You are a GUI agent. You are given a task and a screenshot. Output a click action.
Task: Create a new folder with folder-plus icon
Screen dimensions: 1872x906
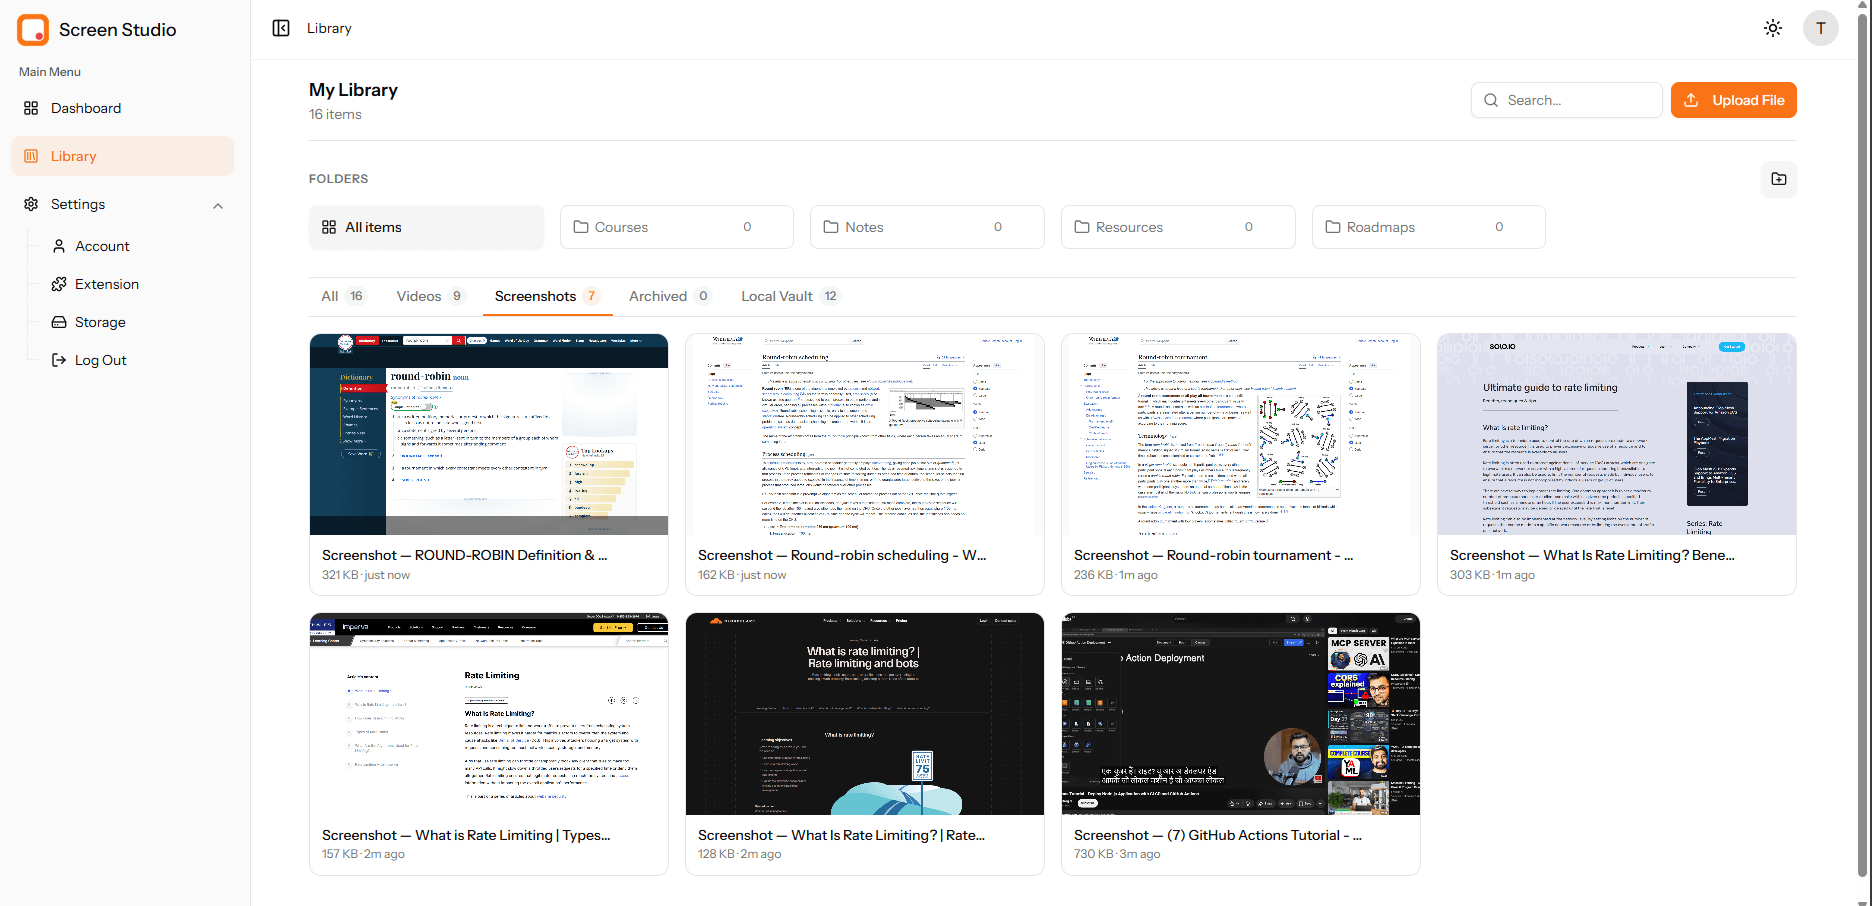pyautogui.click(x=1779, y=179)
